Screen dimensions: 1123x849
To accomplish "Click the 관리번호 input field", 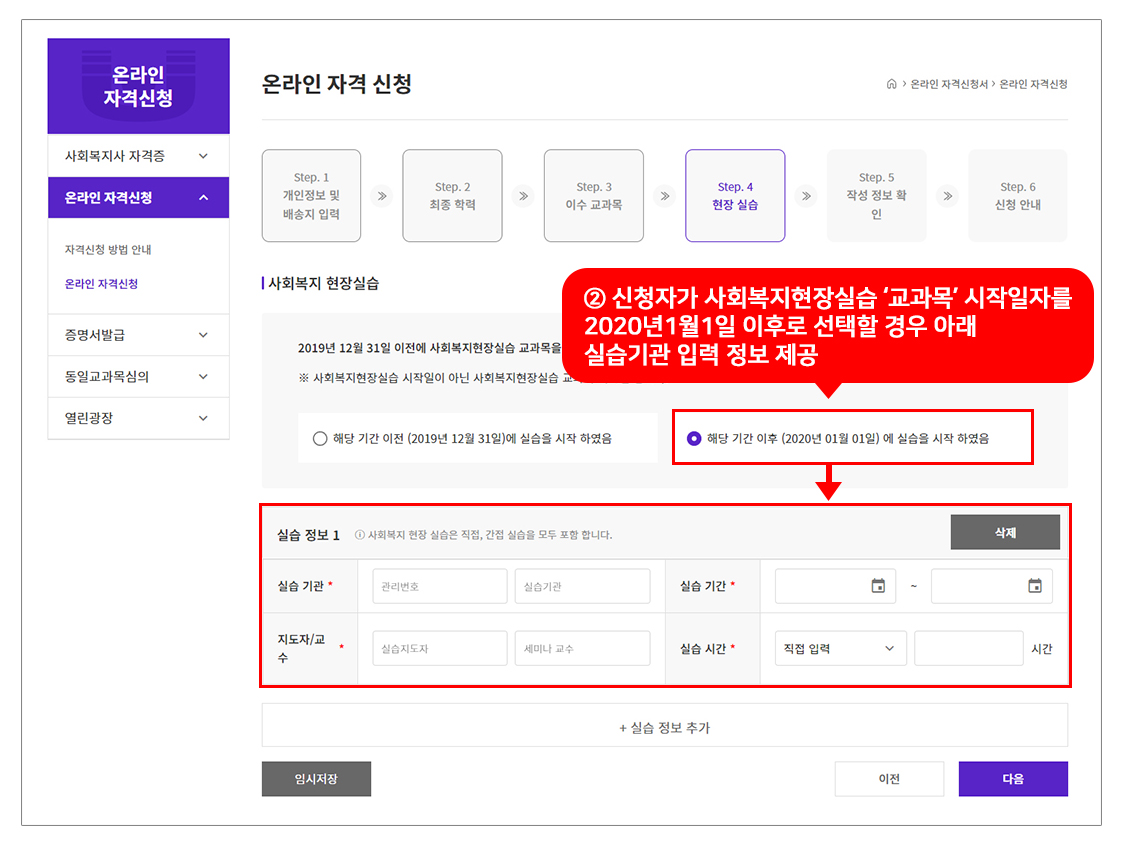I will pos(439,586).
